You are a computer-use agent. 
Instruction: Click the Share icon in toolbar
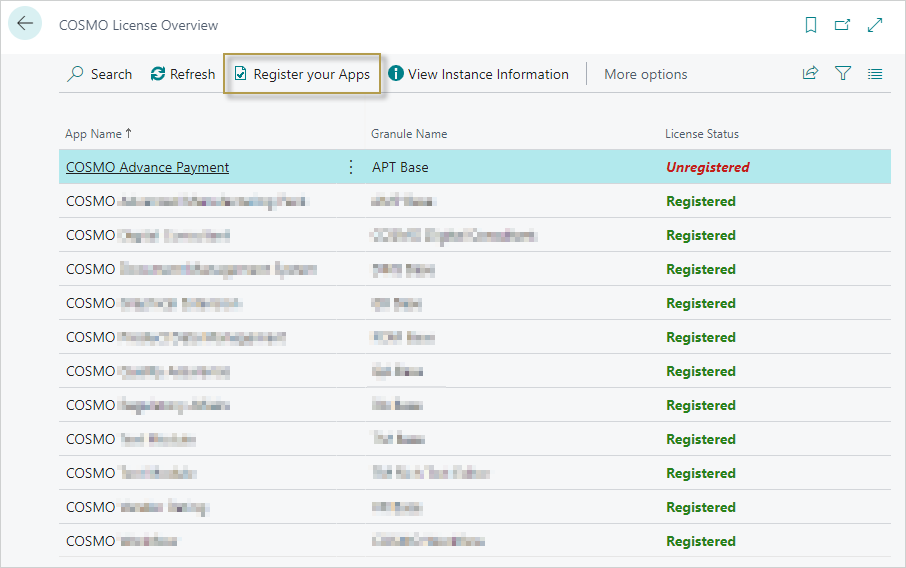click(810, 74)
